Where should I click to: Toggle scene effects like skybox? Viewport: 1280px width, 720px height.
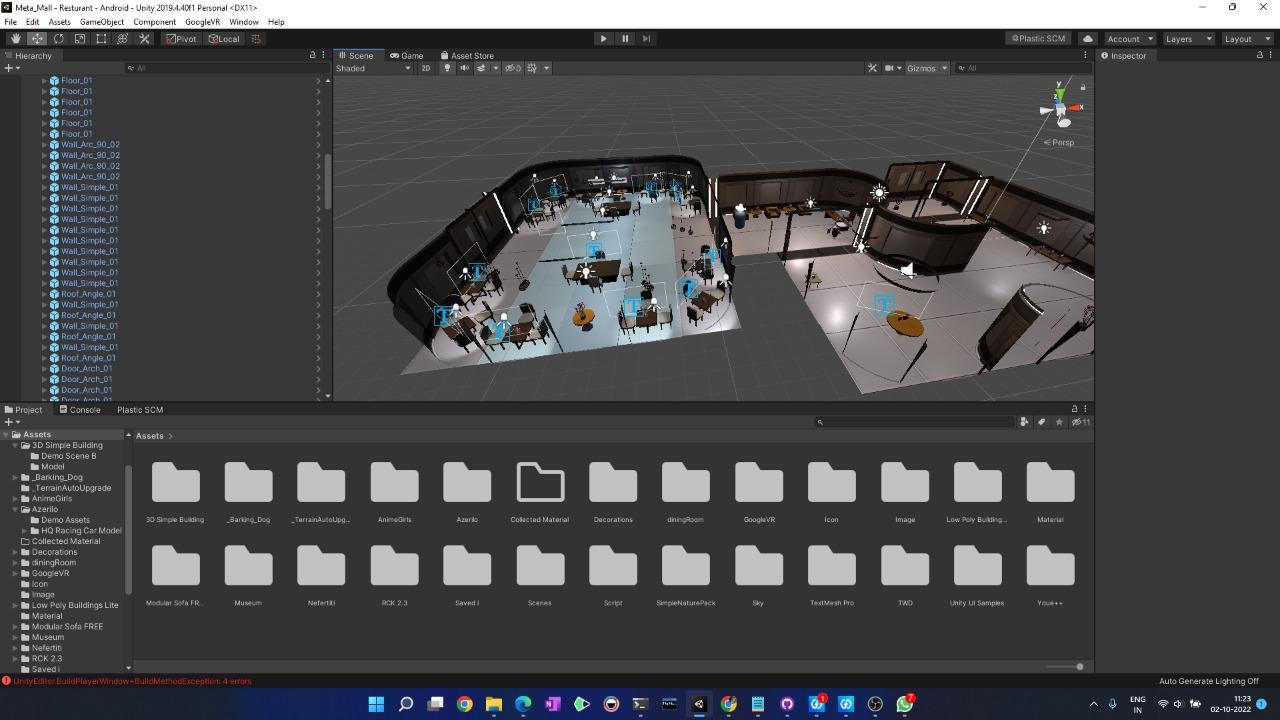pyautogui.click(x=481, y=68)
